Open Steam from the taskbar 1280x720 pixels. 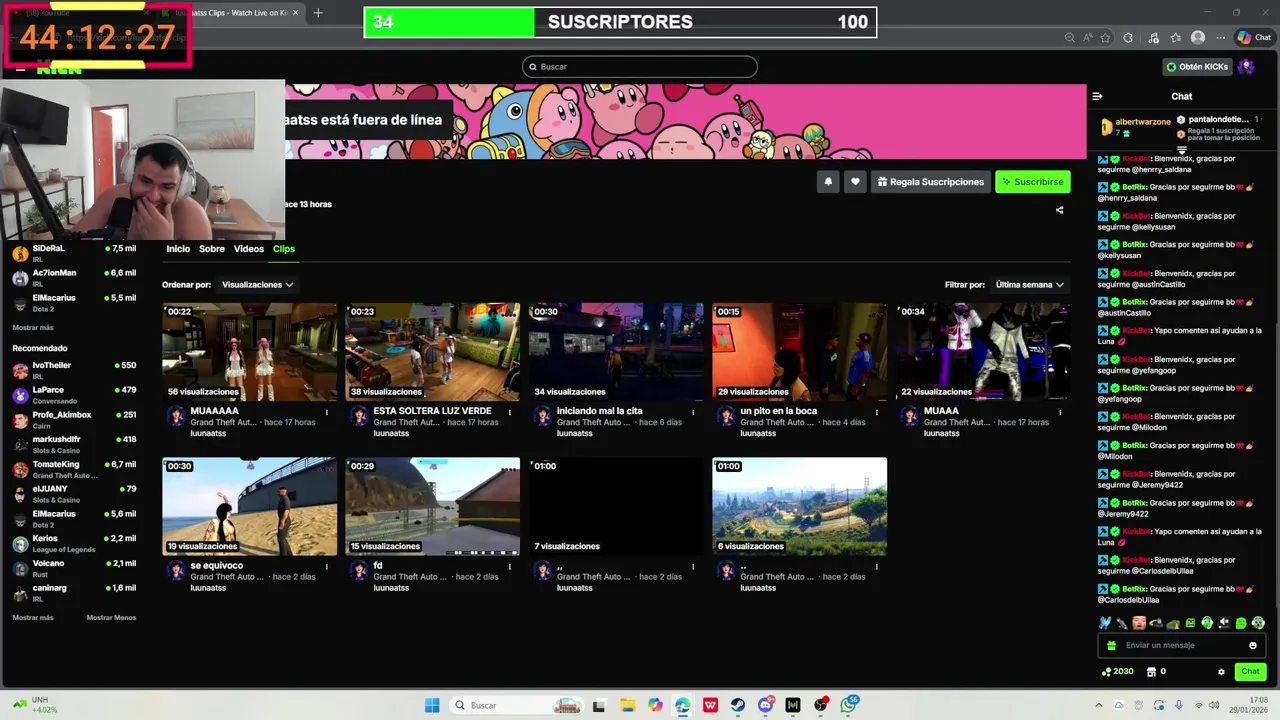pyautogui.click(x=738, y=705)
